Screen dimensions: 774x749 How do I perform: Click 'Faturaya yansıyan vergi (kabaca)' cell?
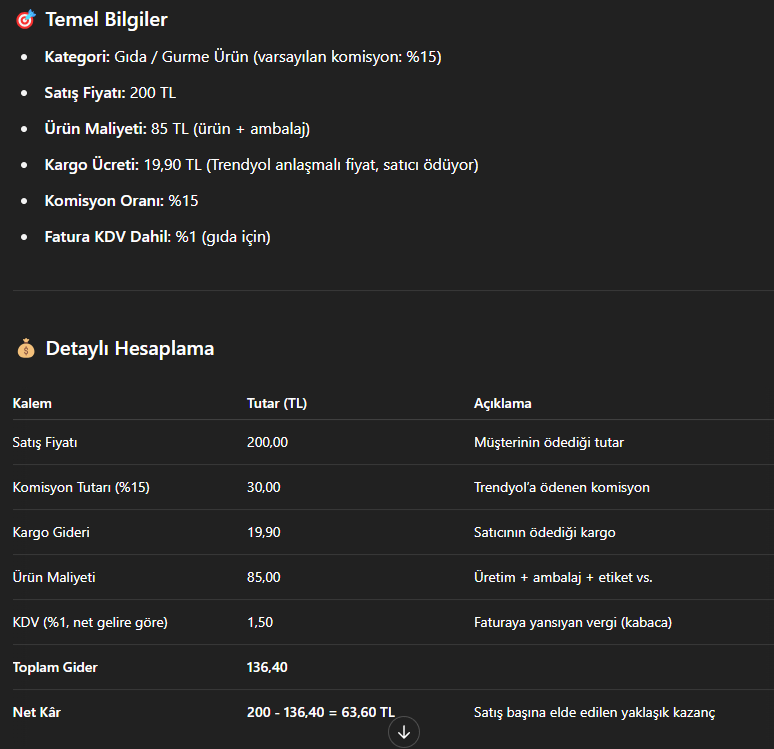(x=573, y=622)
